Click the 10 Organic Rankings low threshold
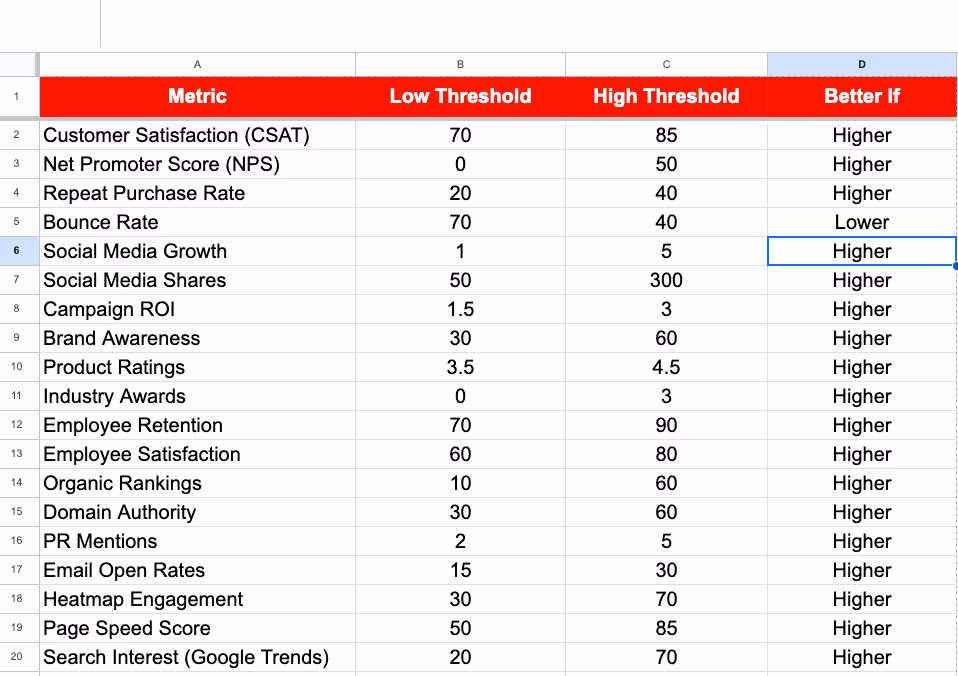The image size is (958, 676). (x=461, y=483)
